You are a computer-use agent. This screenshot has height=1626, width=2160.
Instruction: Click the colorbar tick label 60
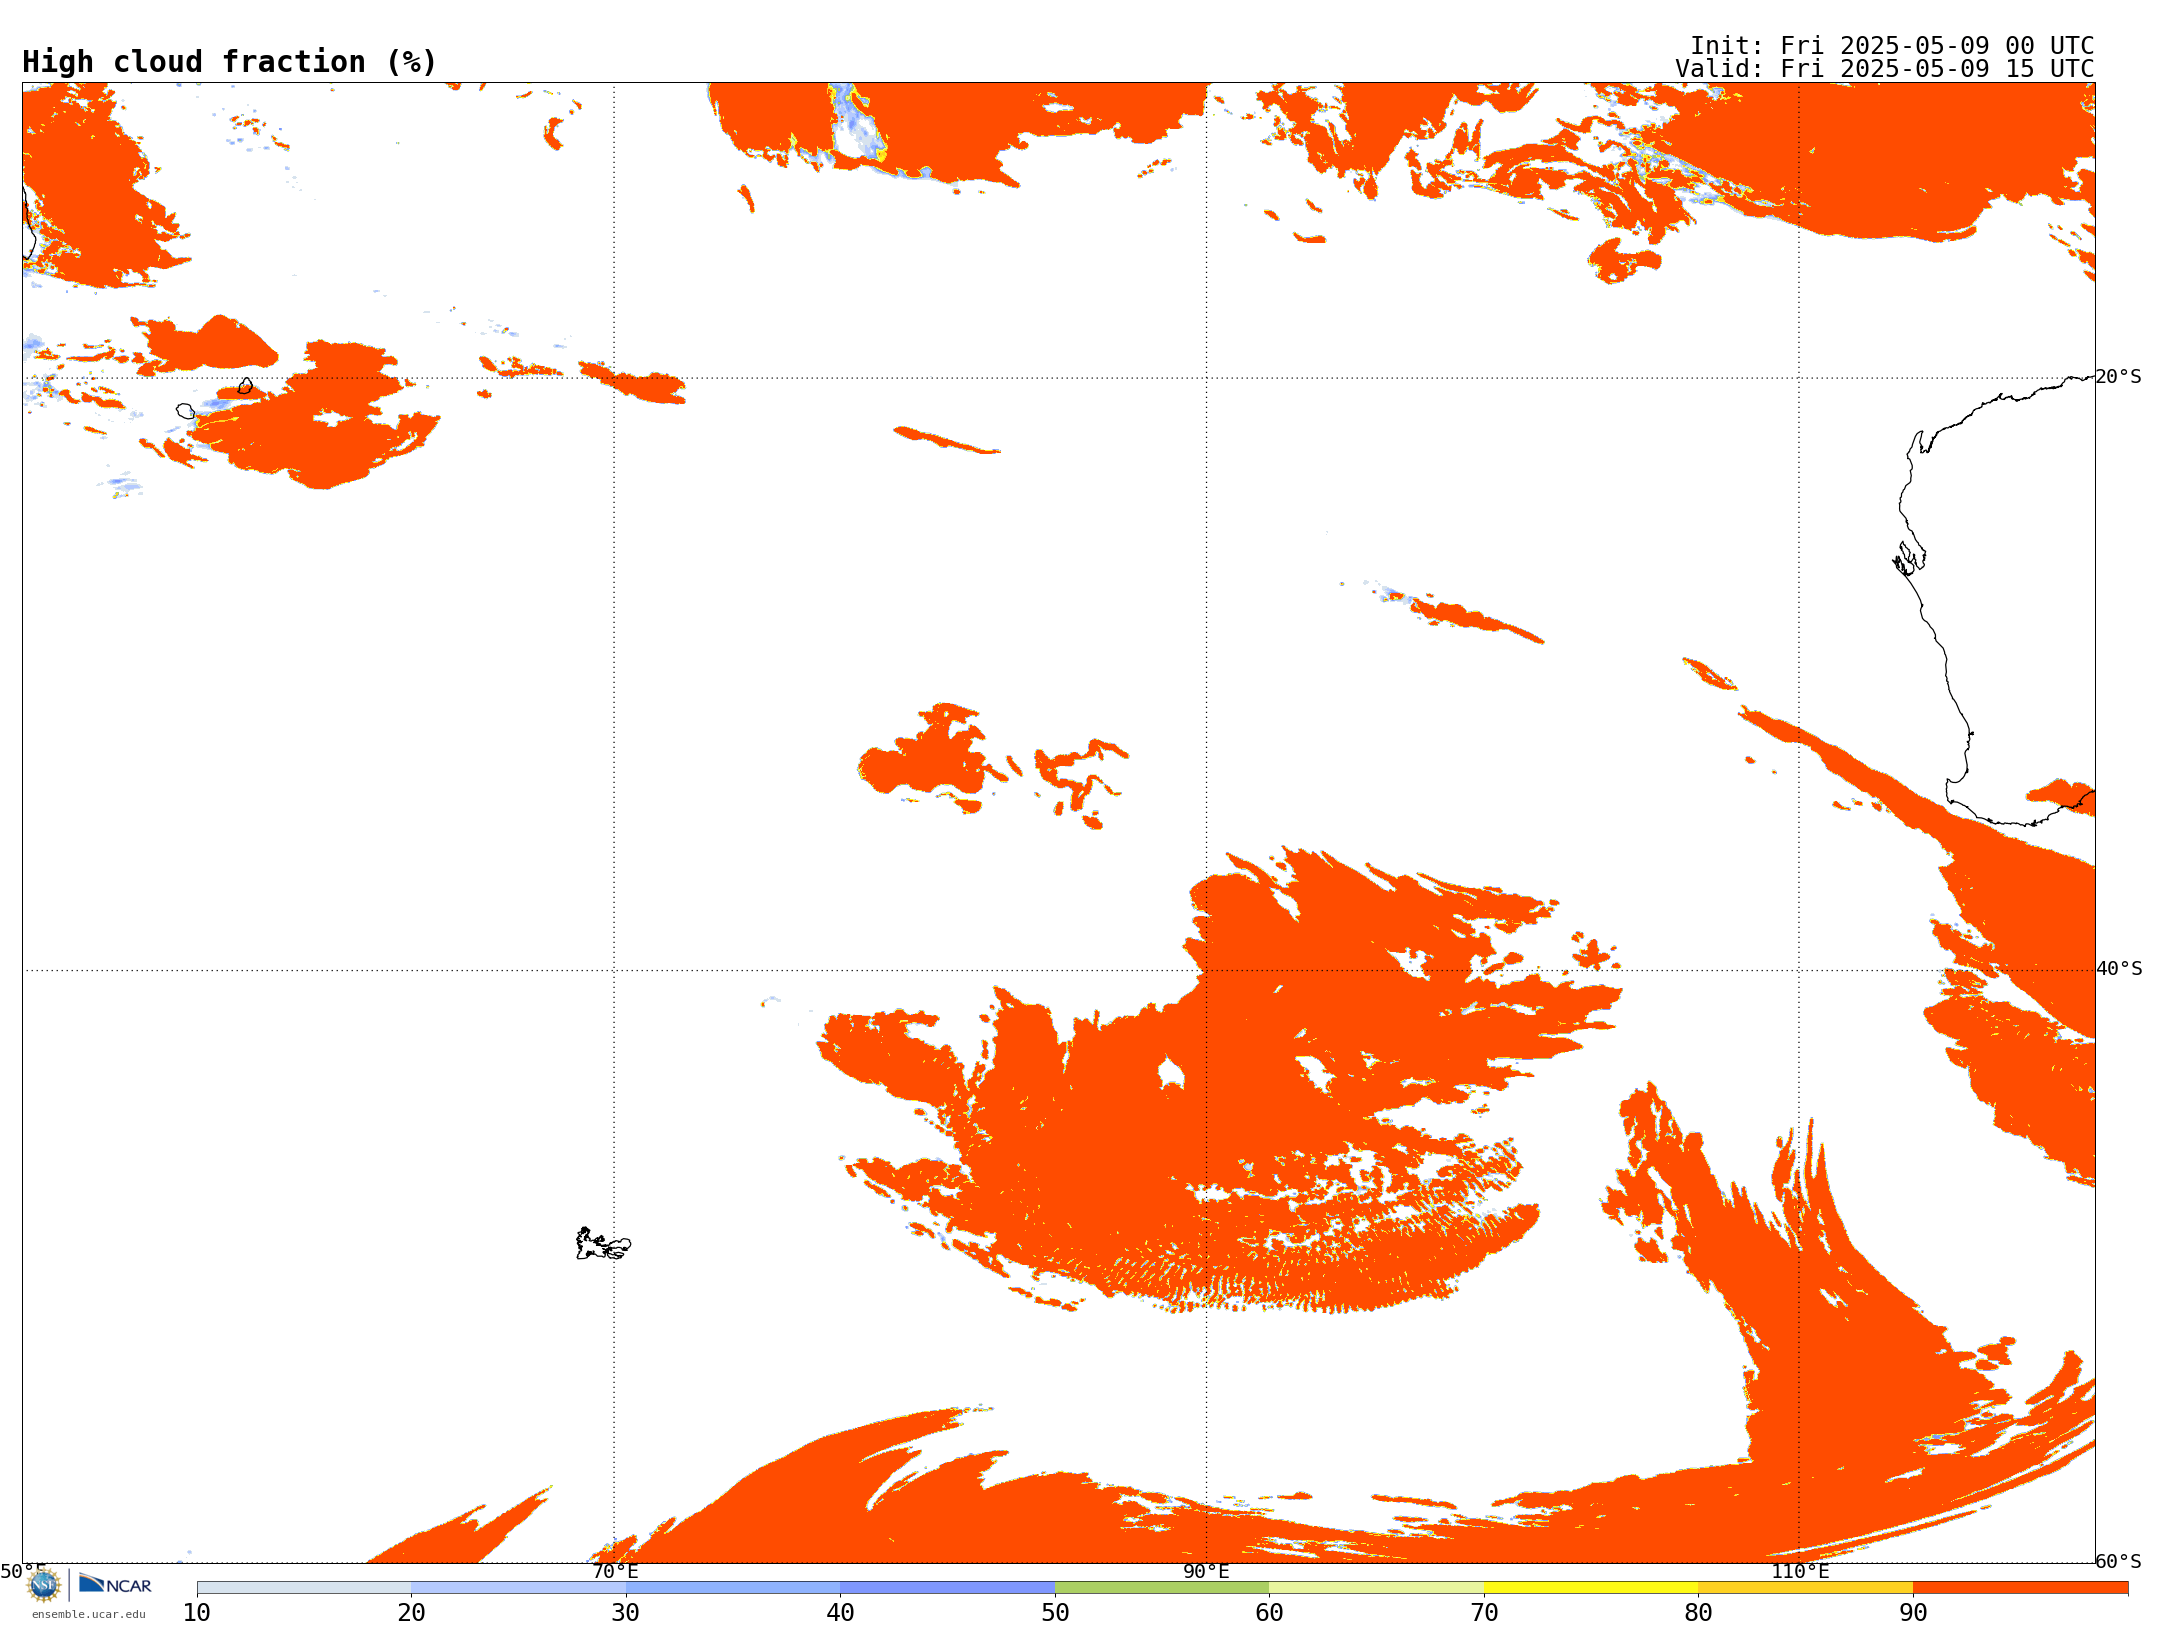(1269, 1613)
